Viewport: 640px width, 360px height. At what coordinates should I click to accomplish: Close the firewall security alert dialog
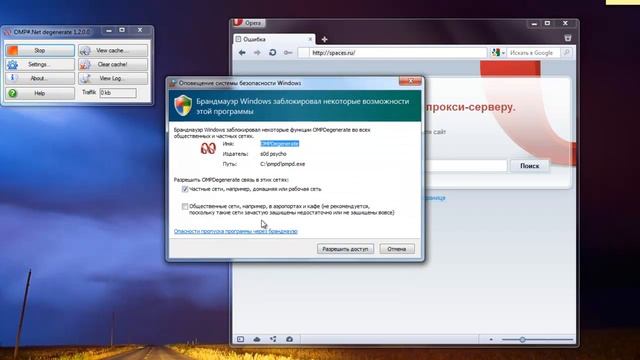(x=410, y=81)
